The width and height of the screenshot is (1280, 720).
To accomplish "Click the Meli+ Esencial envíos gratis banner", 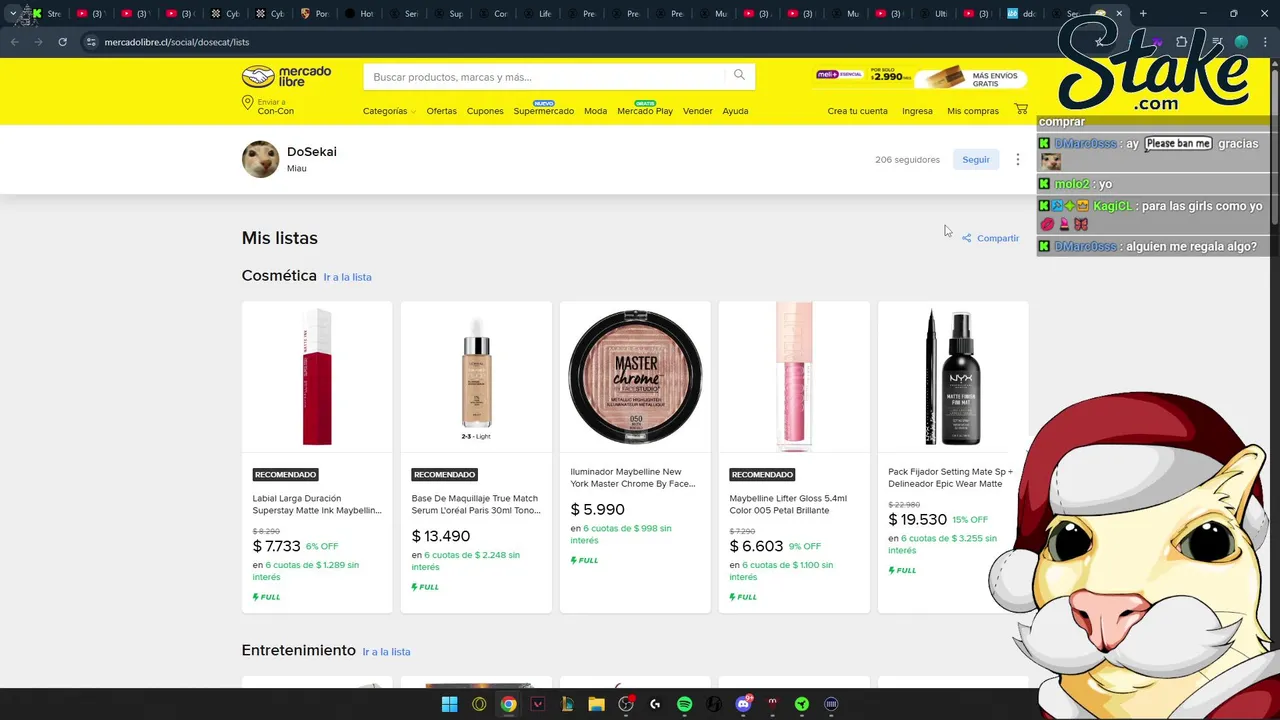I will 921,76.
